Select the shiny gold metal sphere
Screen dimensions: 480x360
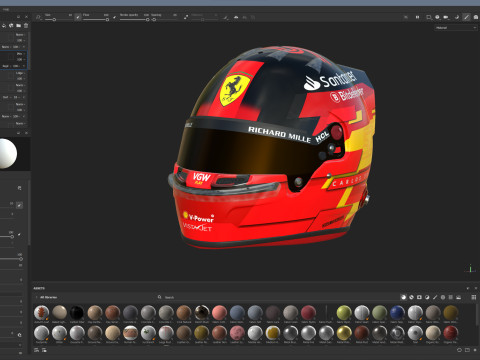tap(344, 333)
